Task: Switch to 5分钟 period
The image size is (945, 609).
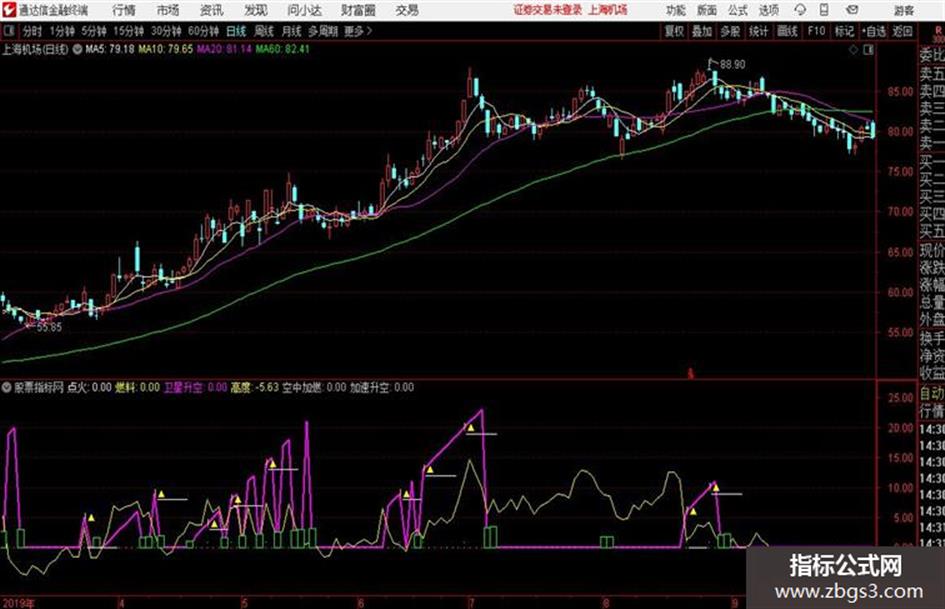Action: tap(93, 31)
